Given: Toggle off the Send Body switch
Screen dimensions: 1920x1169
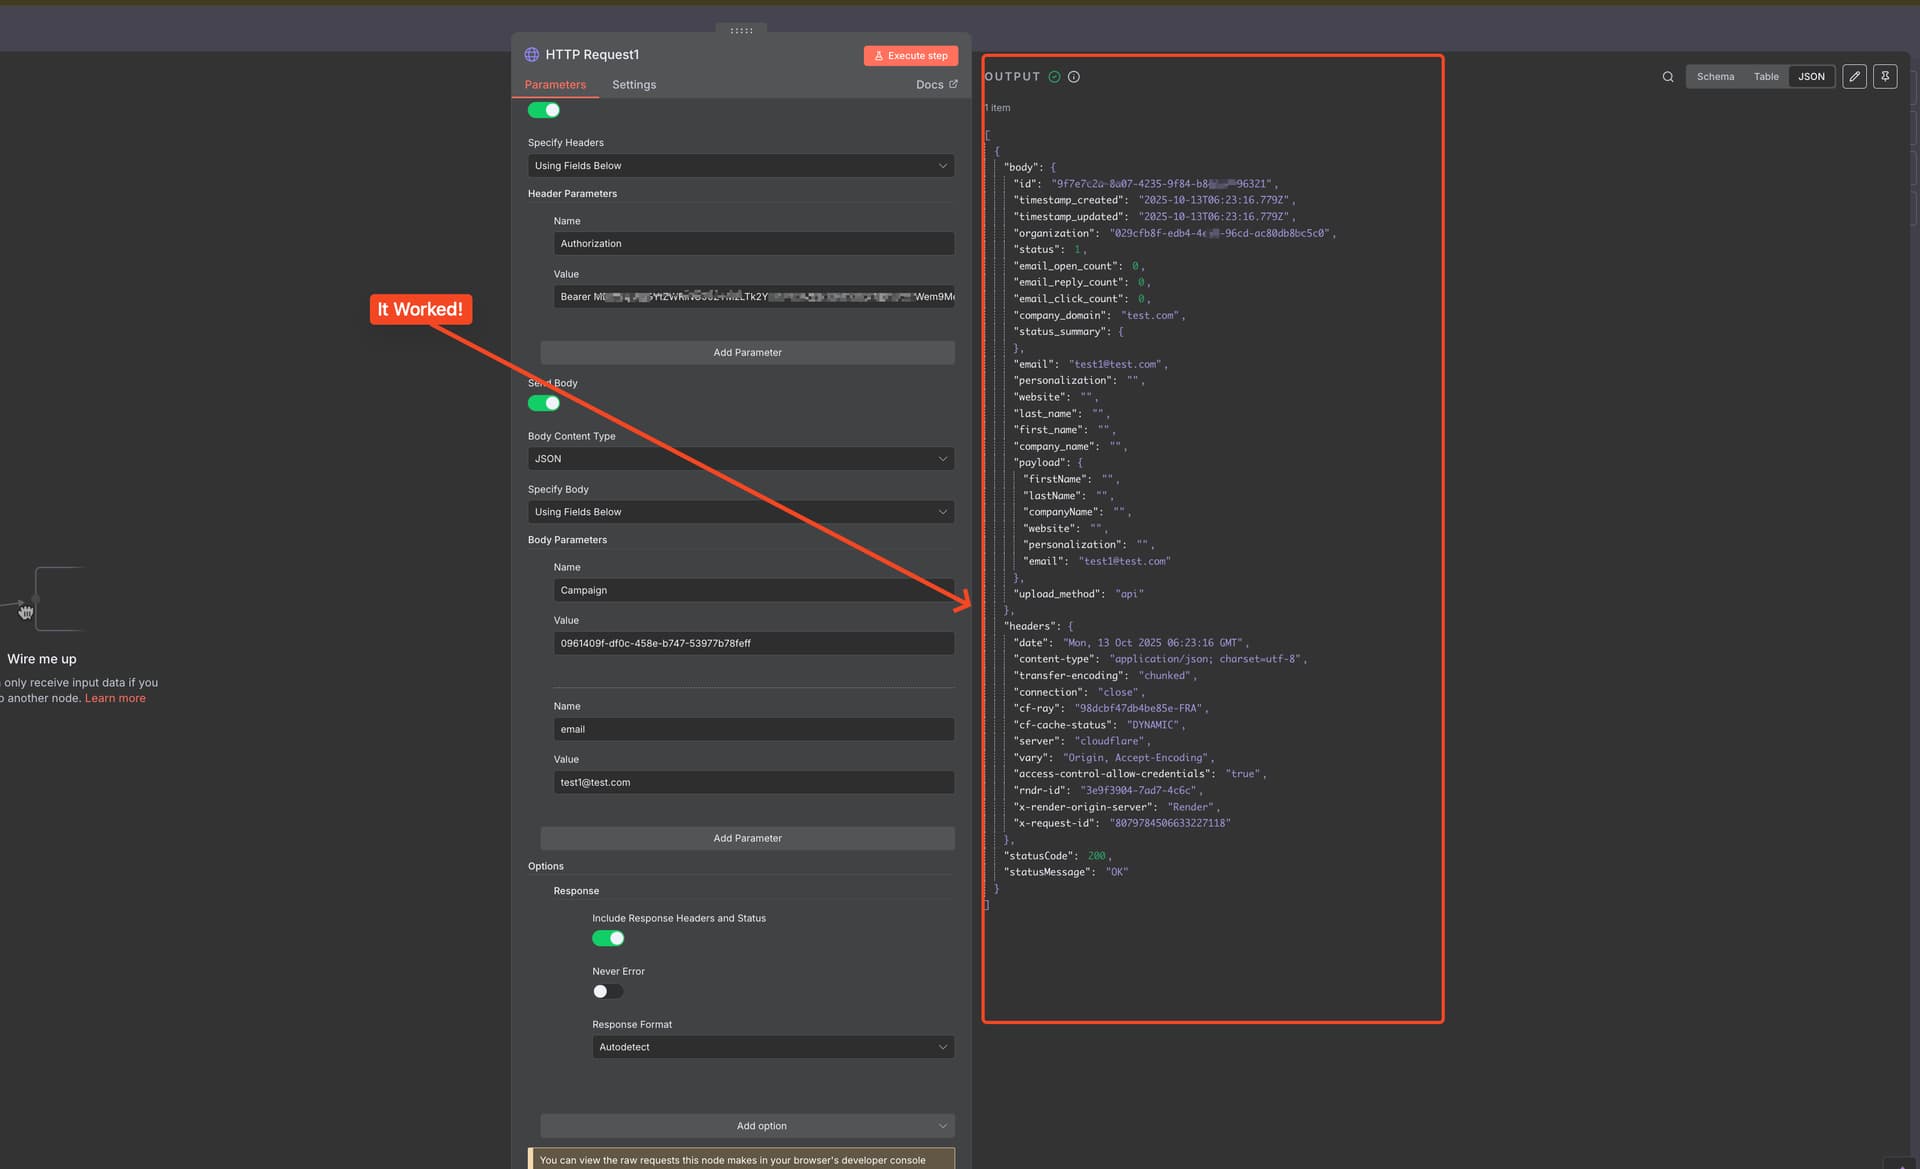Looking at the screenshot, I should 544,403.
